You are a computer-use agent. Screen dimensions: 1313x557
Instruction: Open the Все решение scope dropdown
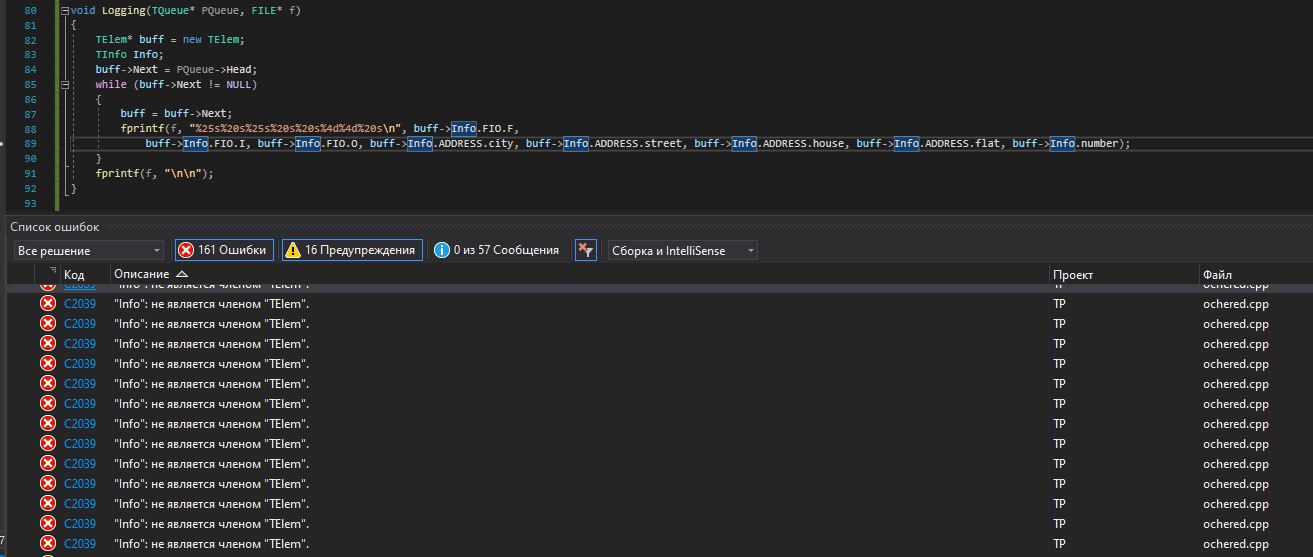click(88, 250)
